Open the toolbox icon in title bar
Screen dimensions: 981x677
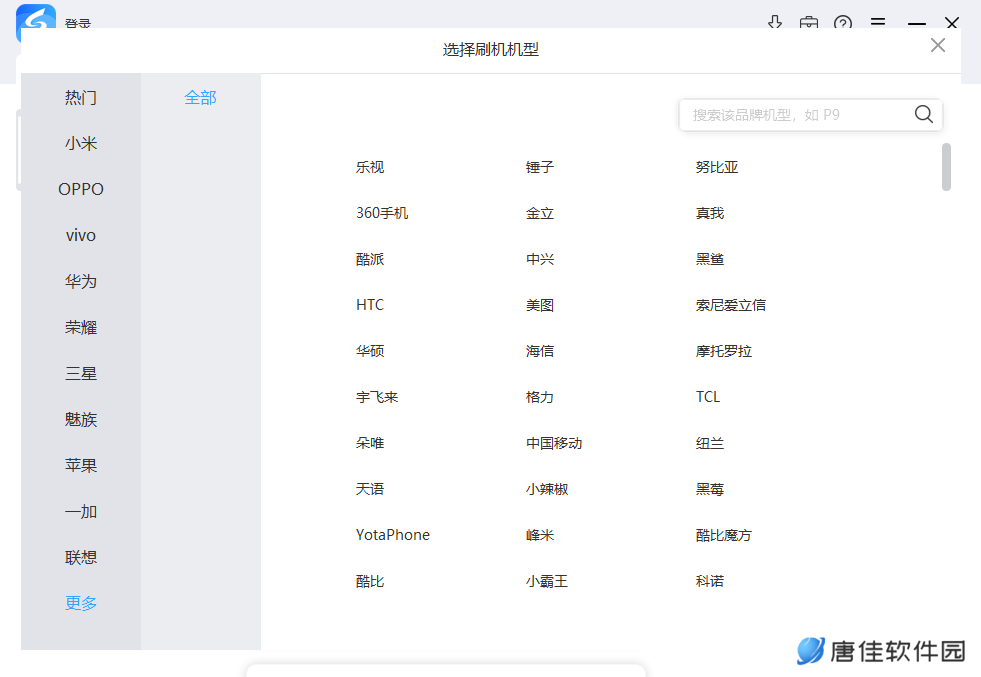(x=808, y=23)
